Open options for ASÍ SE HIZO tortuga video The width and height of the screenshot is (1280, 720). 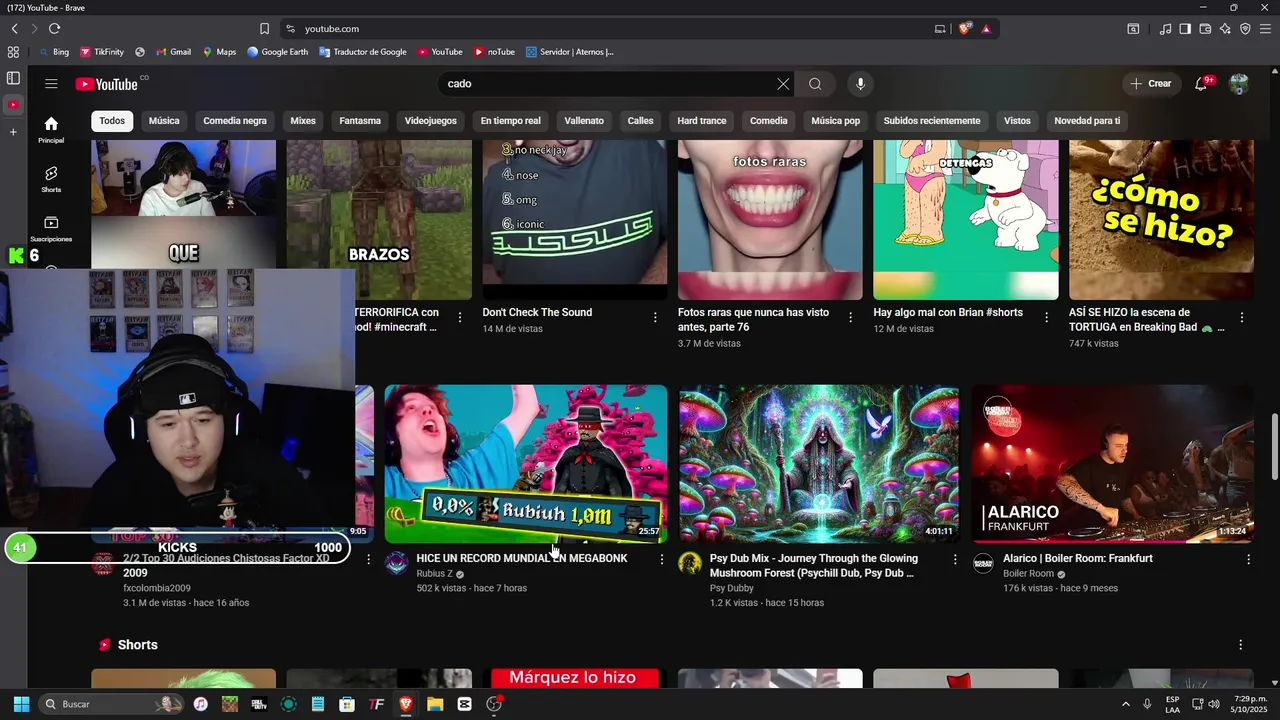coord(1242,317)
